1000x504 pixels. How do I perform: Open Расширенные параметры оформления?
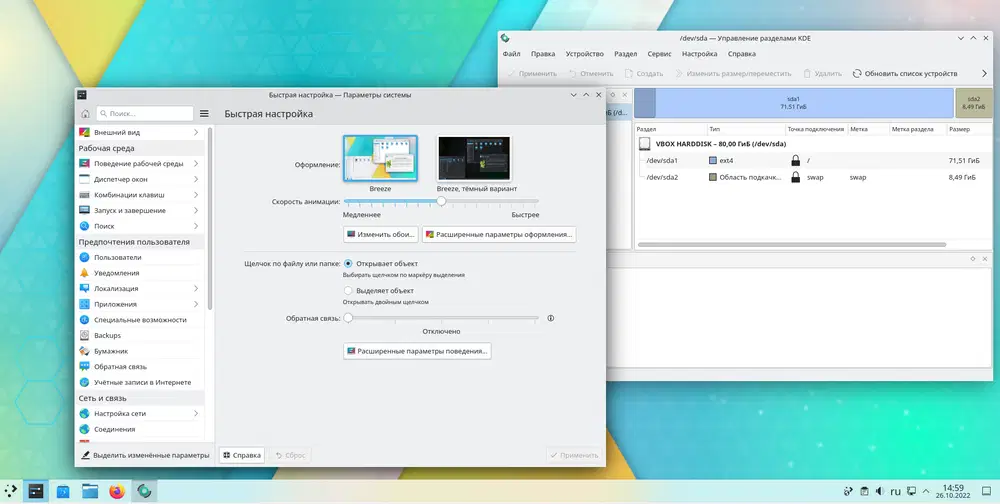pos(499,234)
